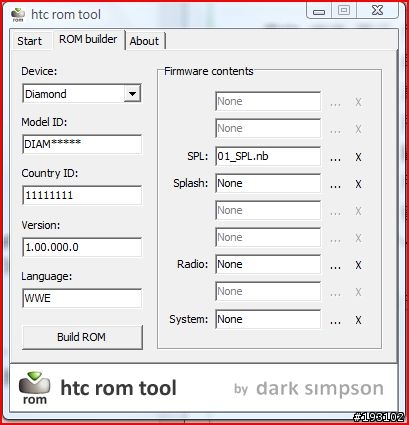The height and width of the screenshot is (425, 409).
Task: Click the 'Model ID:' label
Action: click(44, 122)
